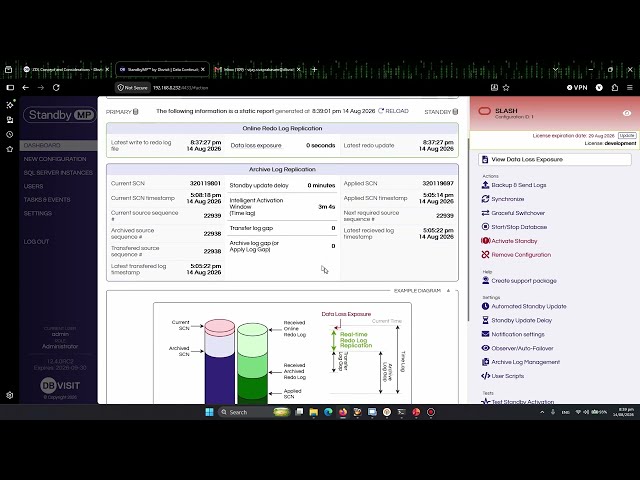The image size is (640, 480).
Task: Expand the browser tab list chevron
Action: [x=555, y=69]
